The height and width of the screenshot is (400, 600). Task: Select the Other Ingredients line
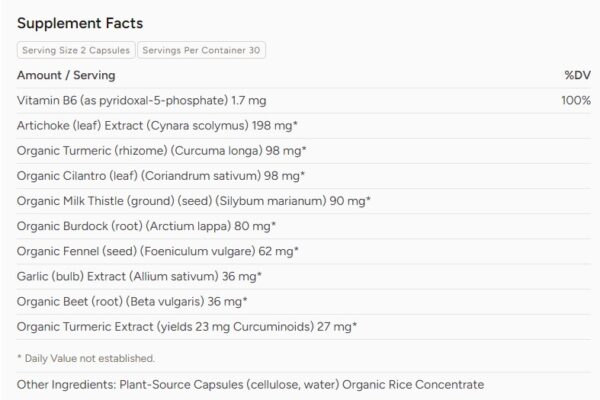pos(250,384)
